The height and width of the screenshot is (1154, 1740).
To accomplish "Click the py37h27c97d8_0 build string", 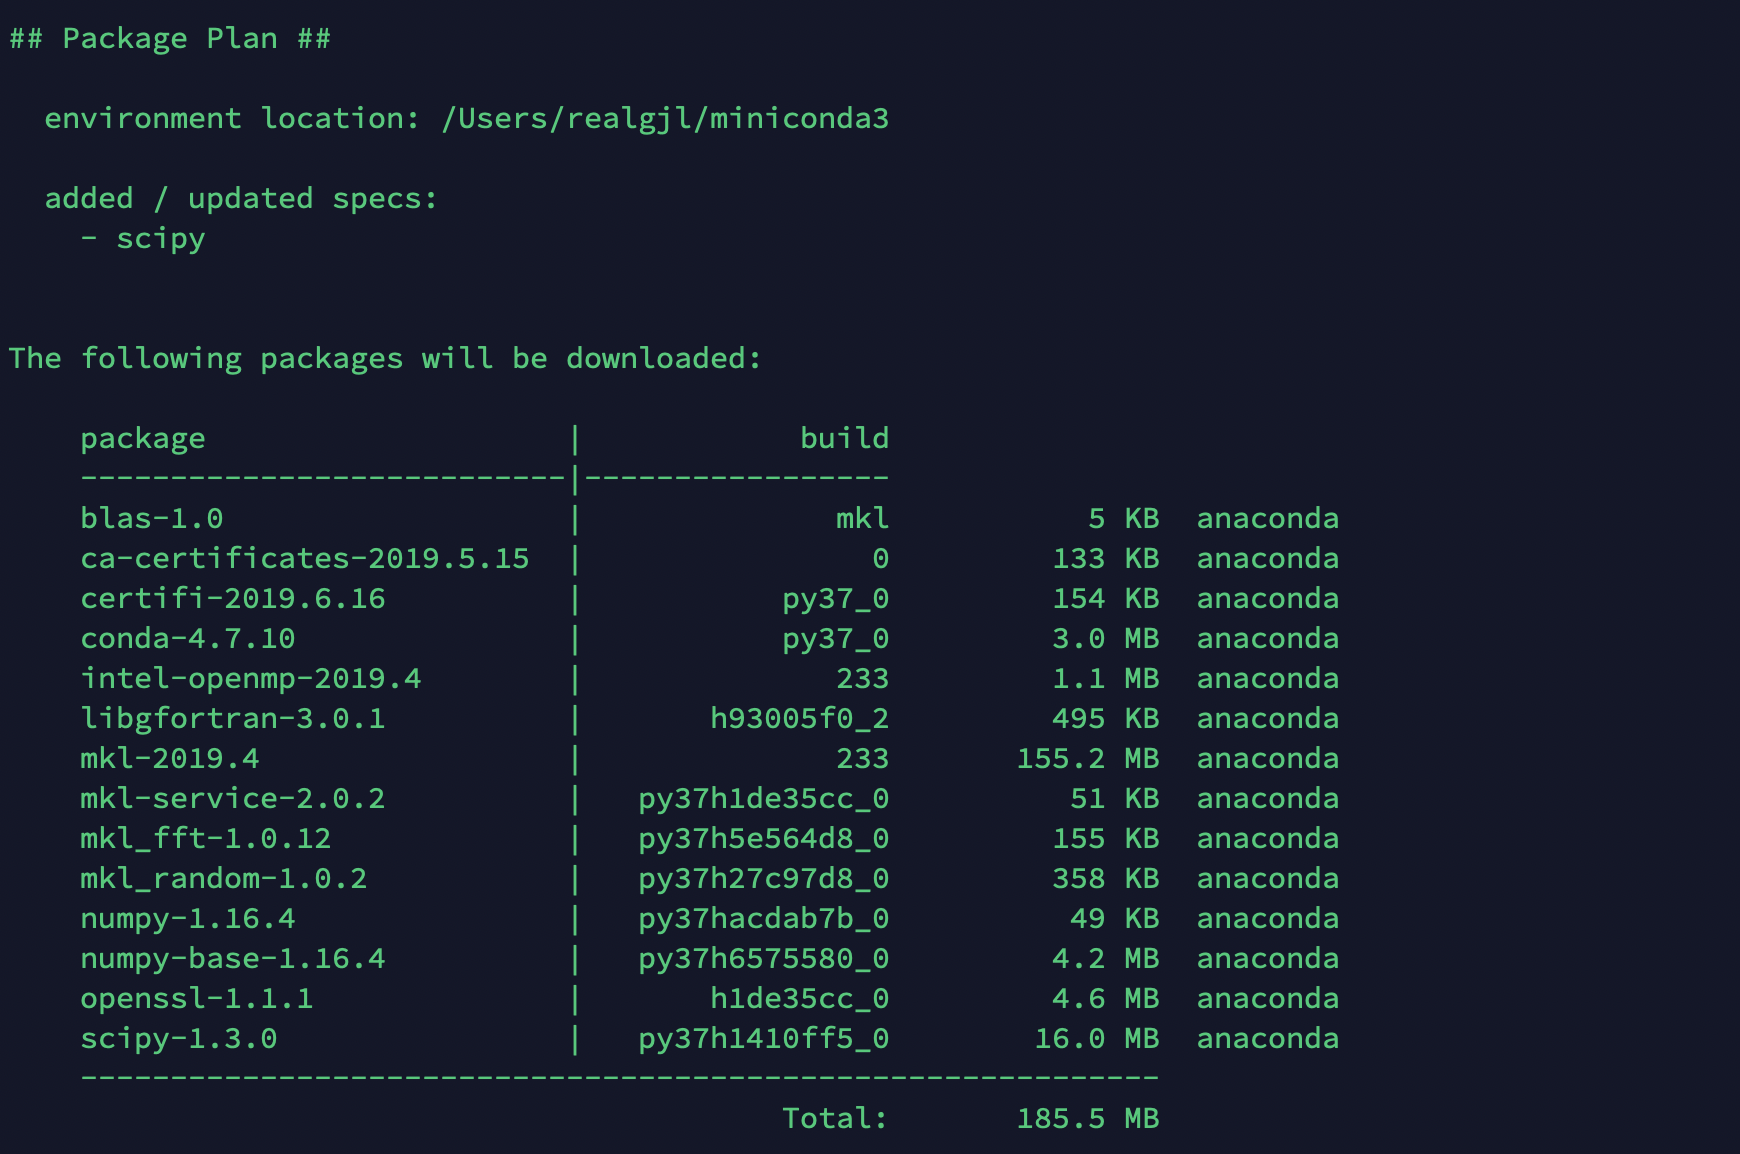I will [x=763, y=880].
